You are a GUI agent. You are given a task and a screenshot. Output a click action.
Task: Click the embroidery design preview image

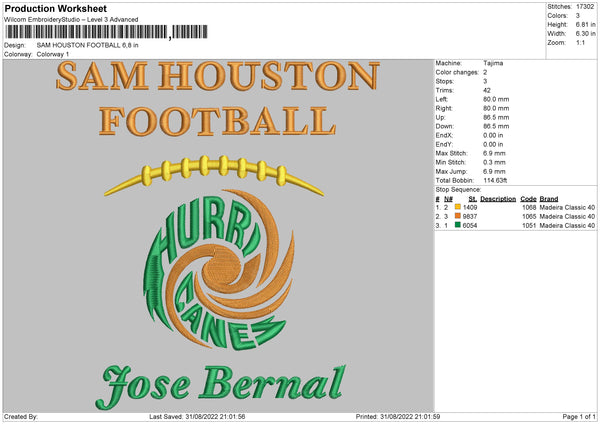pyautogui.click(x=218, y=236)
